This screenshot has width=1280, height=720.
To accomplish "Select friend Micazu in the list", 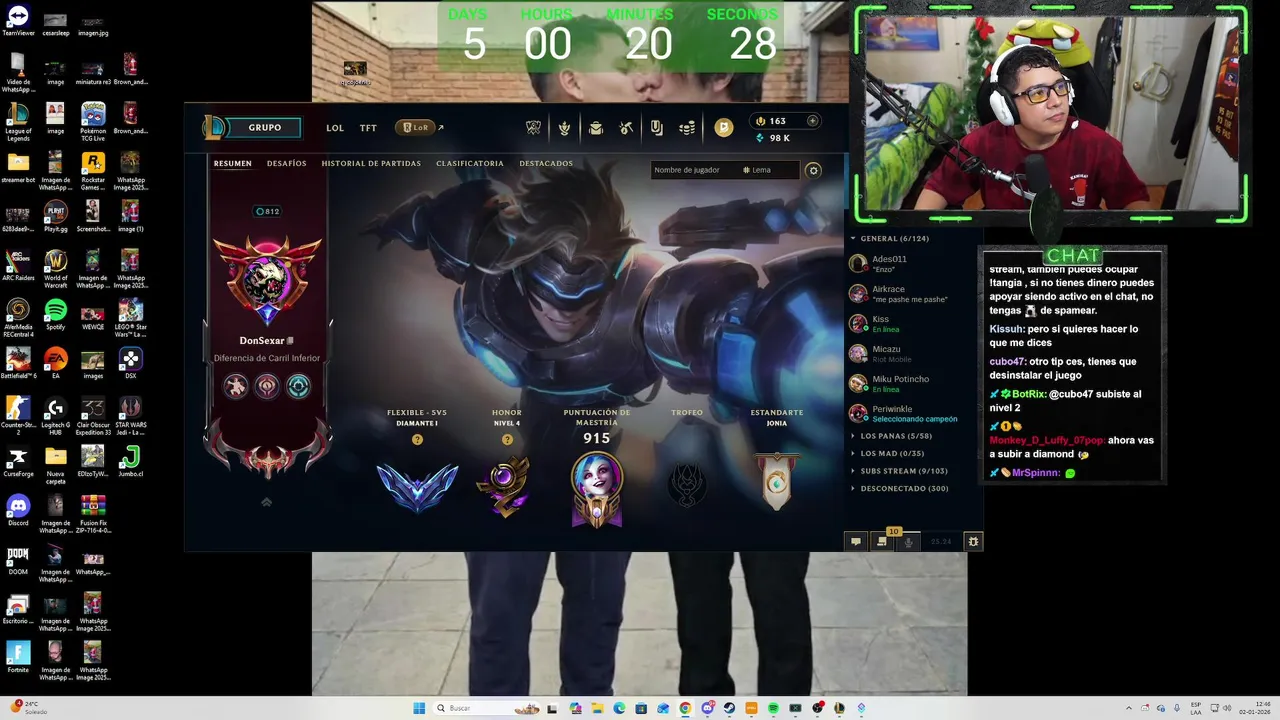I will 910,354.
